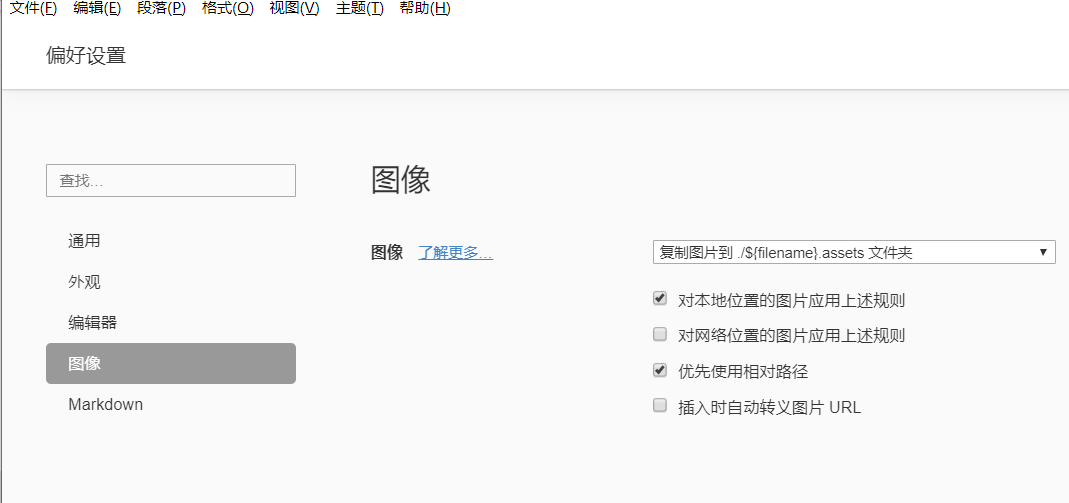Check 对网络位置的图片应用上述规则
Image resolution: width=1069 pixels, height=503 pixels.
(x=660, y=334)
